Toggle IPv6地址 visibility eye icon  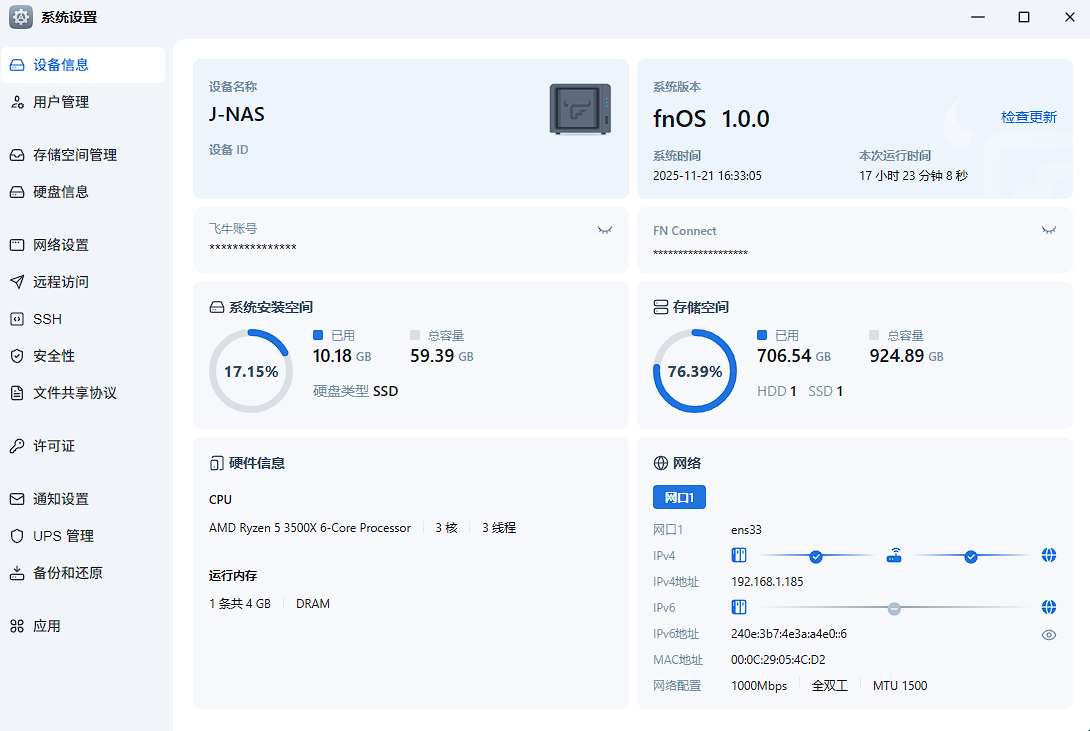[x=1048, y=634]
